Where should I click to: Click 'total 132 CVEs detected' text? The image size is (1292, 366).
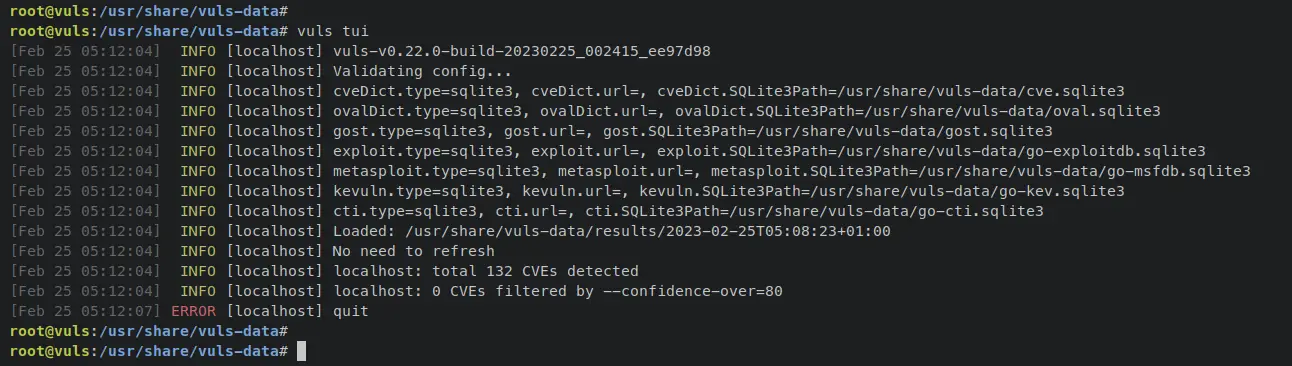[535, 271]
